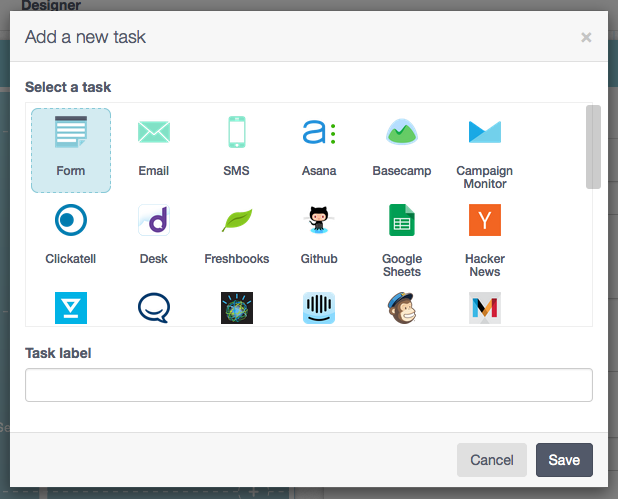Click the task list scrollbar thumb
Screen dimensions: 618x499
(x=593, y=147)
